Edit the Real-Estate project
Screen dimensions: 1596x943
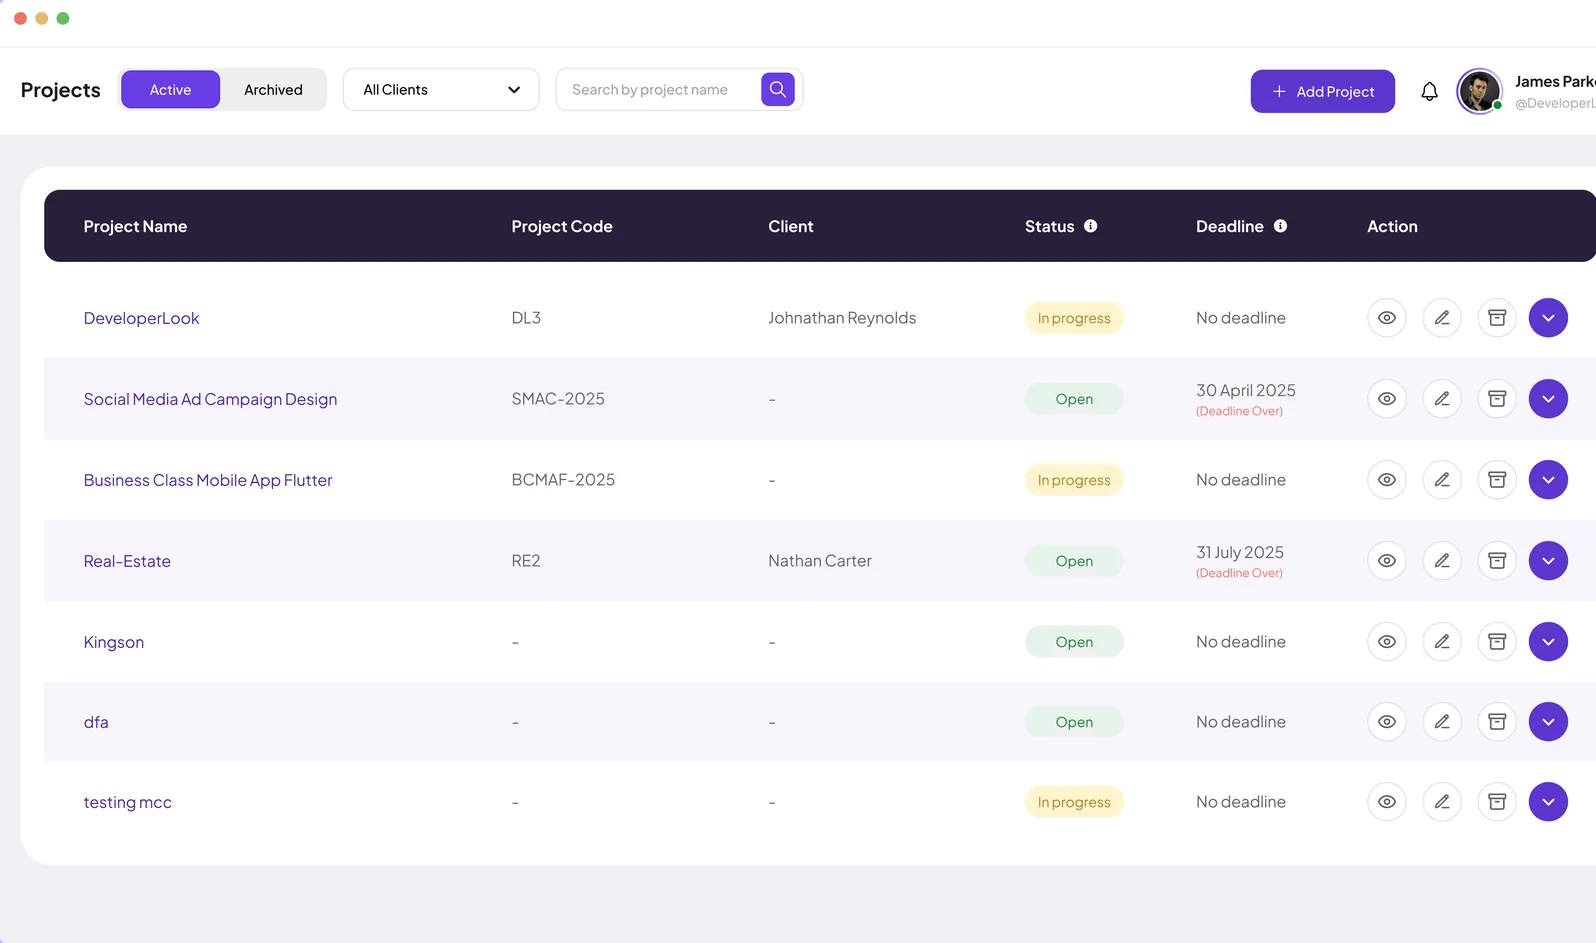click(x=1442, y=561)
